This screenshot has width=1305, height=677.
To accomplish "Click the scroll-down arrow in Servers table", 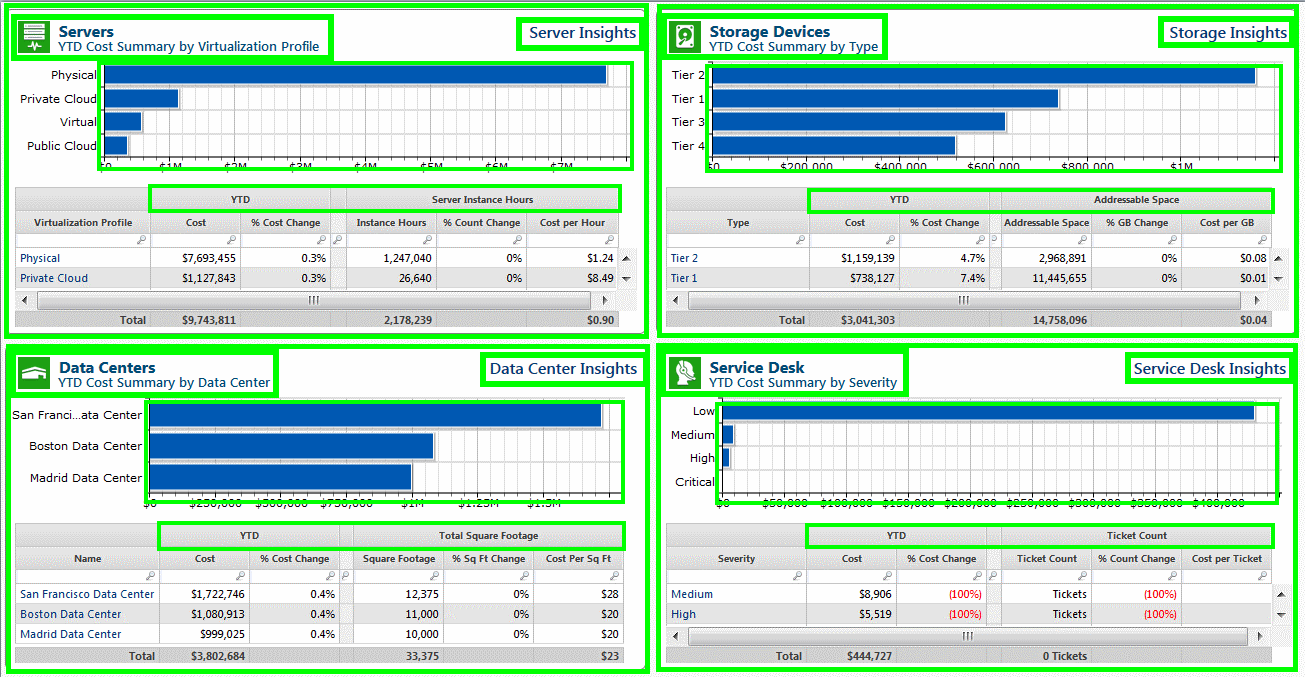I will pyautogui.click(x=627, y=279).
